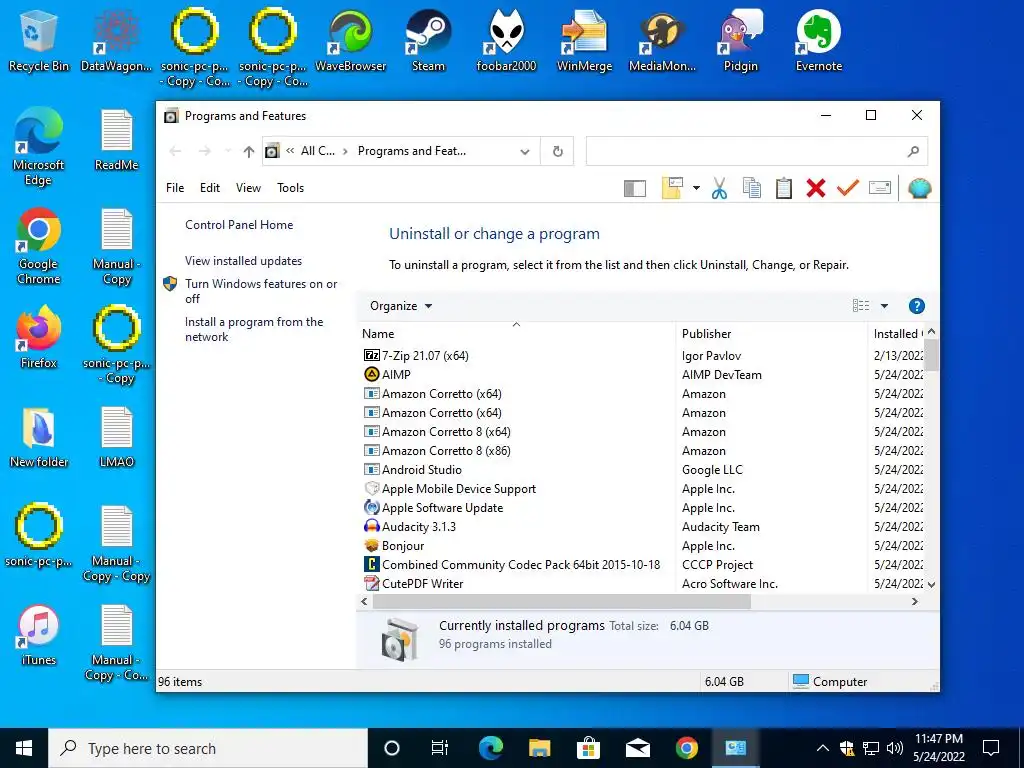Select the ReadMe file on desktop
The image size is (1024, 768).
click(x=117, y=140)
